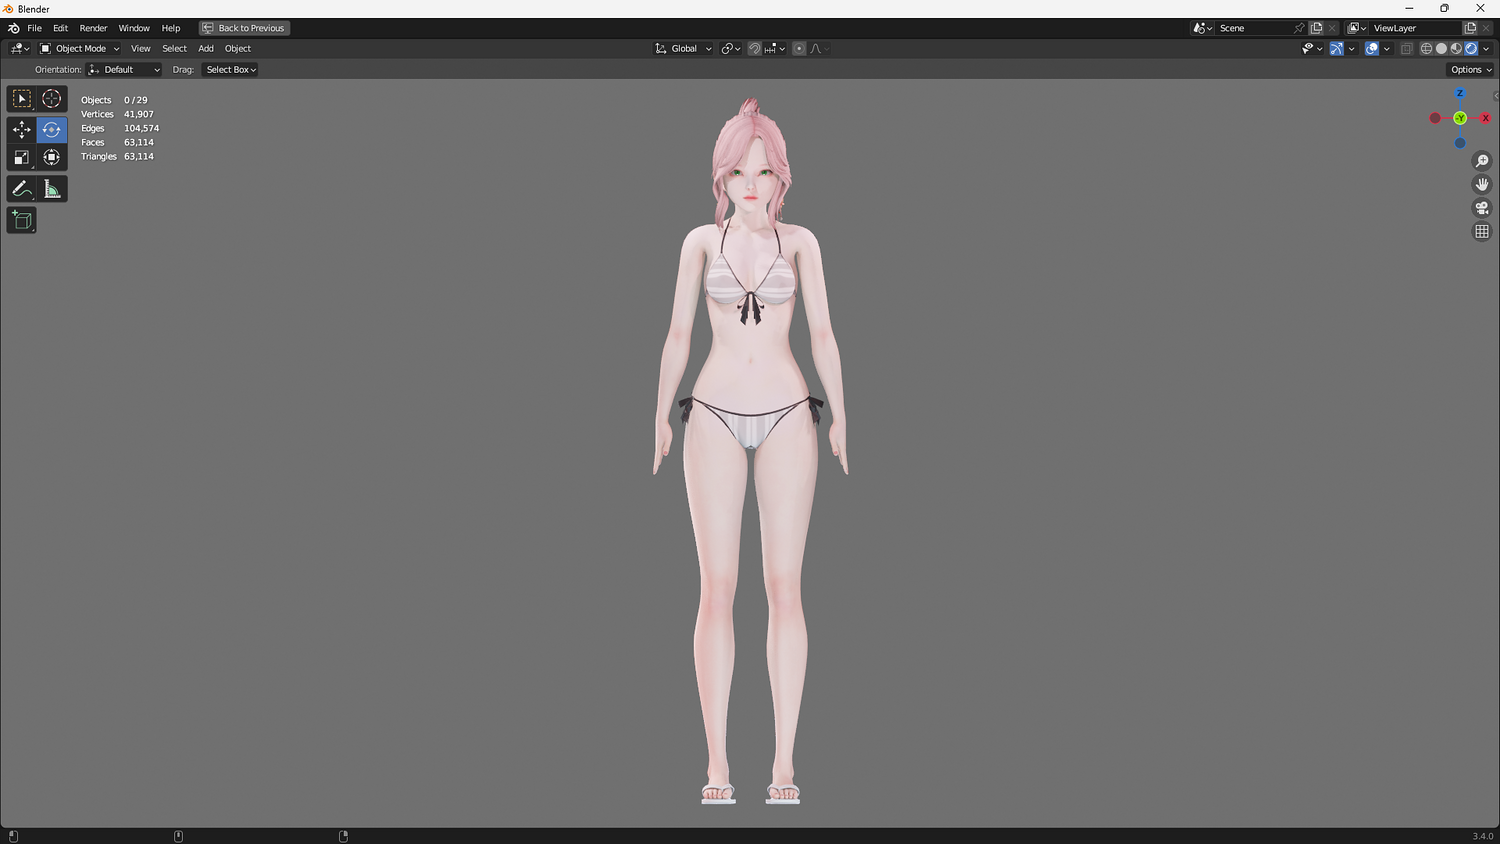Open the viewport View menu
Image resolution: width=1500 pixels, height=844 pixels.
tap(141, 48)
